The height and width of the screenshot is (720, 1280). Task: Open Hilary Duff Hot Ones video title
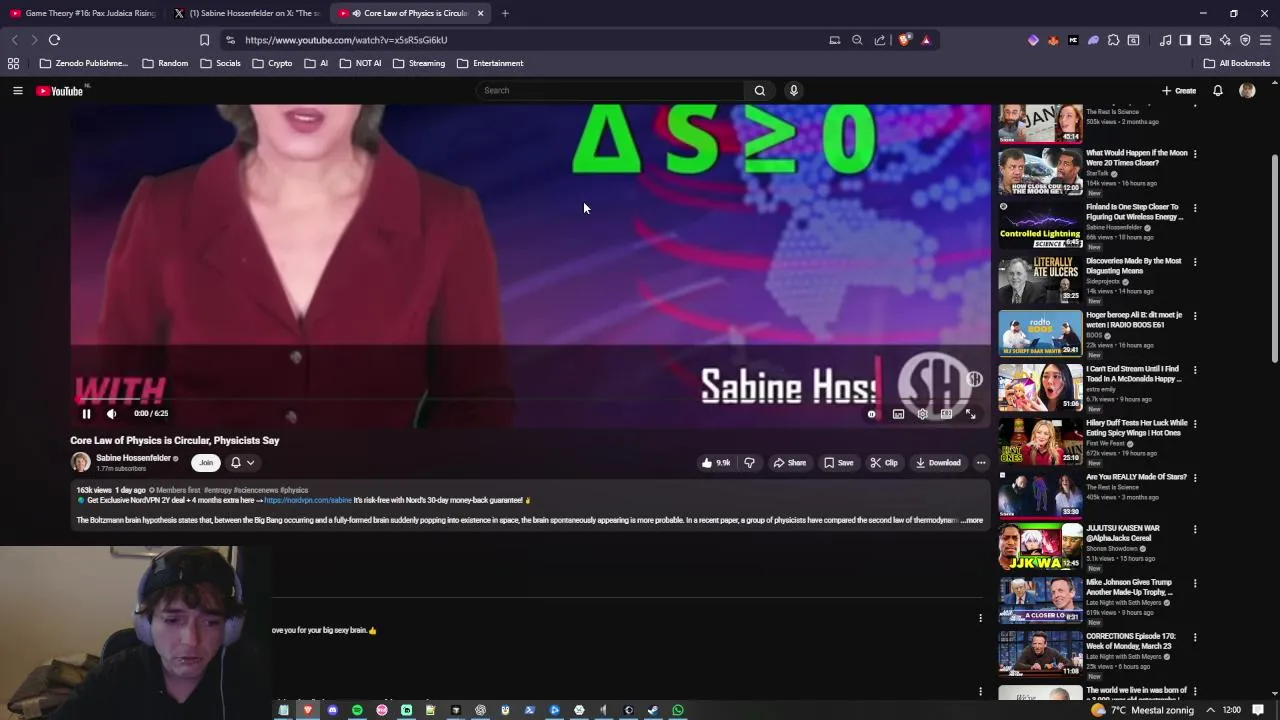[x=1137, y=428]
